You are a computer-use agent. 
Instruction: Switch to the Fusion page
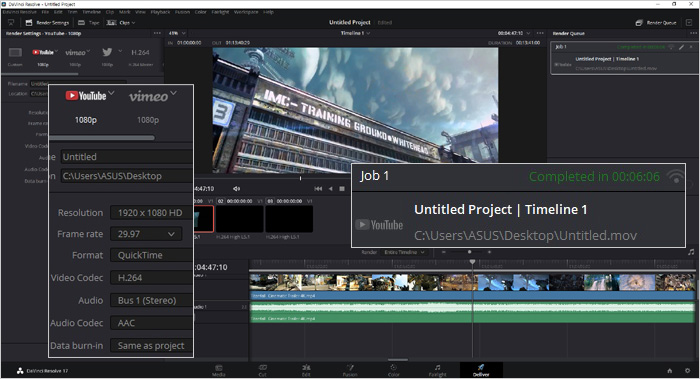(350, 370)
